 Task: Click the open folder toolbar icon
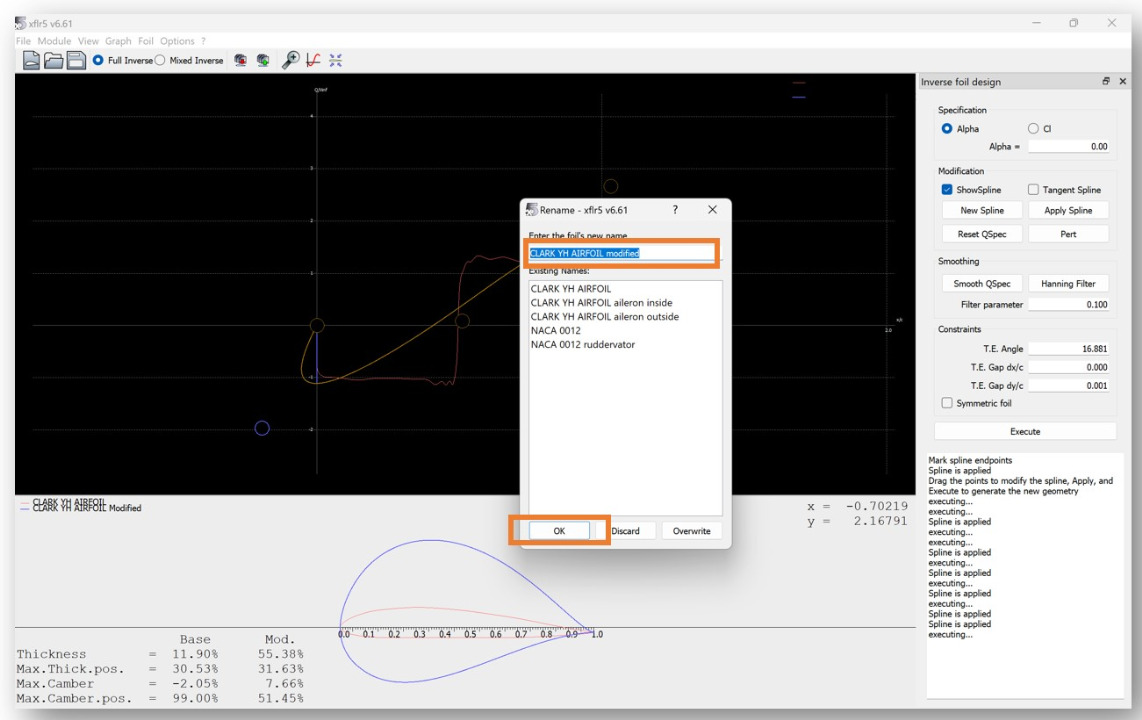(54, 59)
